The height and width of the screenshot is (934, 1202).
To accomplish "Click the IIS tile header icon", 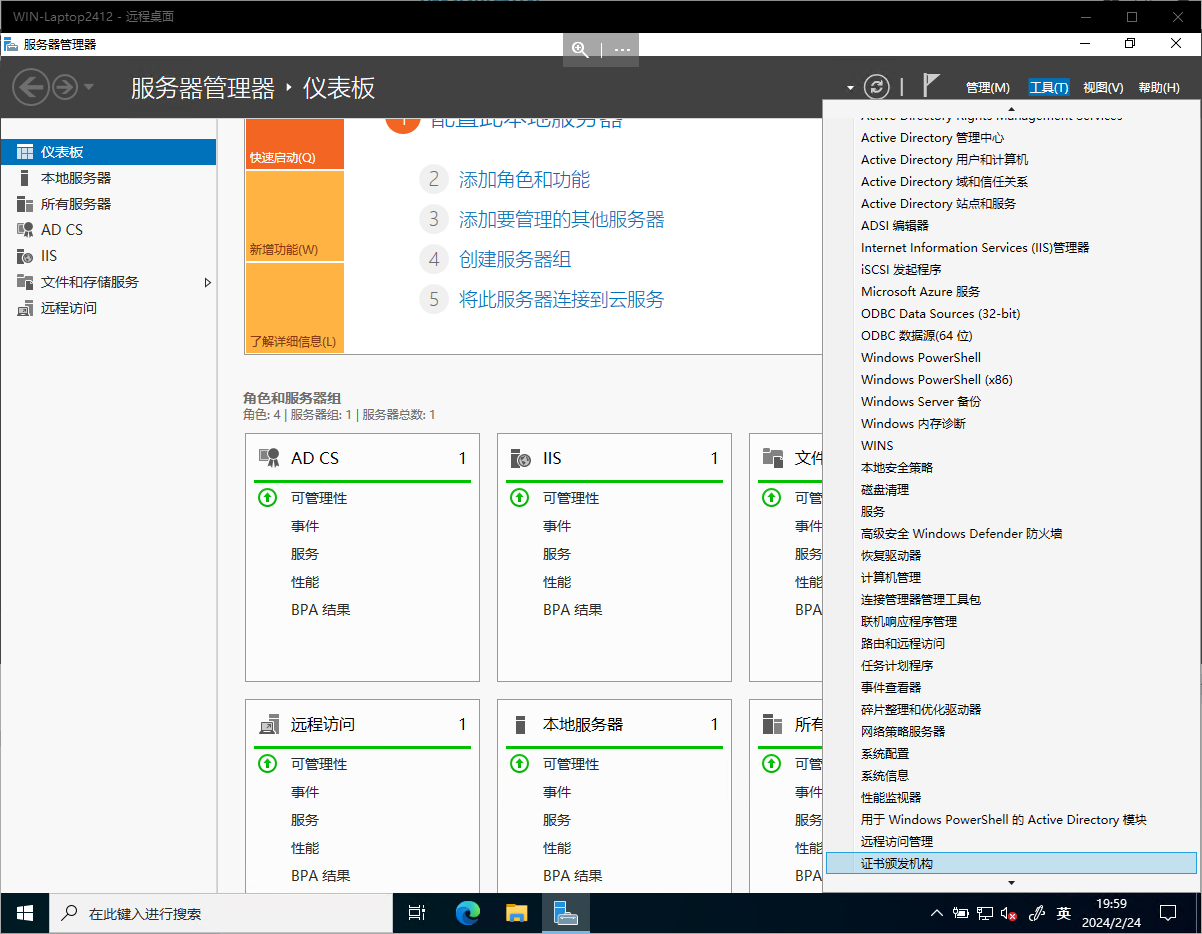I will tap(521, 458).
